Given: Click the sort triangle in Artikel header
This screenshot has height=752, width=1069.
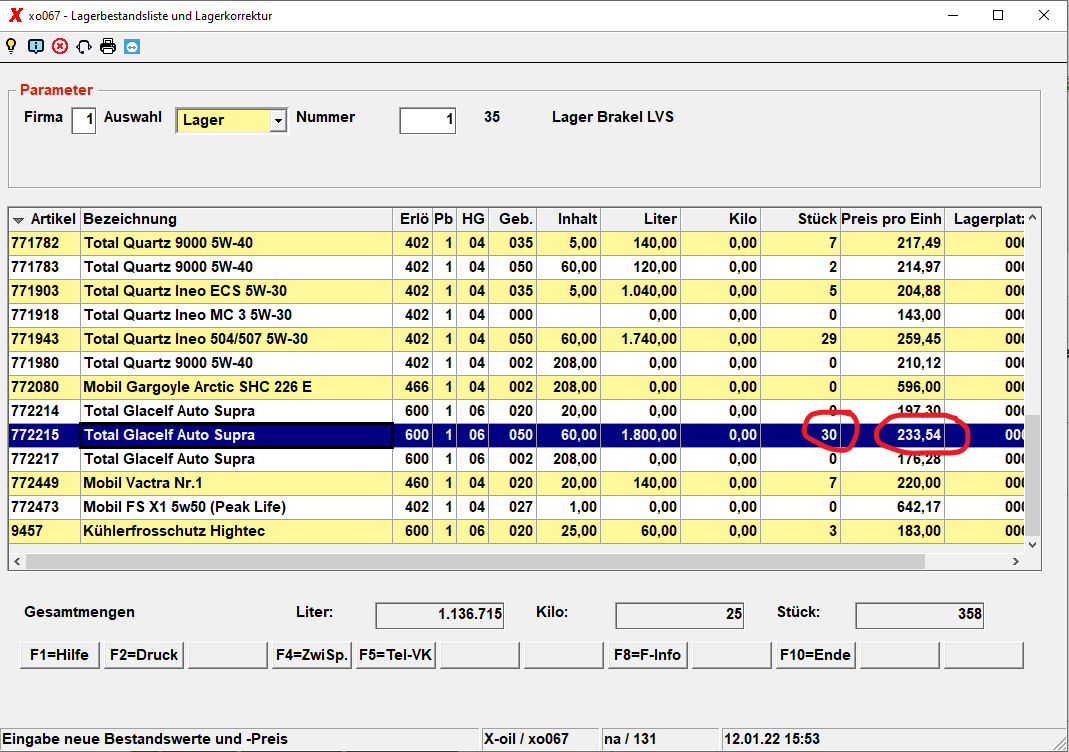Looking at the screenshot, I should 18,220.
